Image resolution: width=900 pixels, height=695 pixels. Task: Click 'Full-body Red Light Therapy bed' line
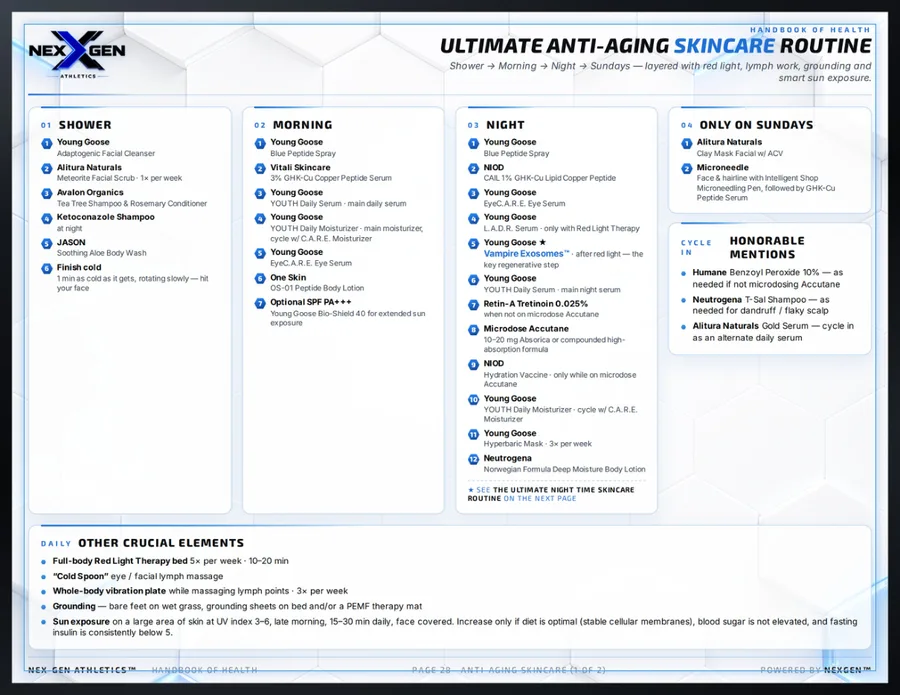pyautogui.click(x=170, y=561)
